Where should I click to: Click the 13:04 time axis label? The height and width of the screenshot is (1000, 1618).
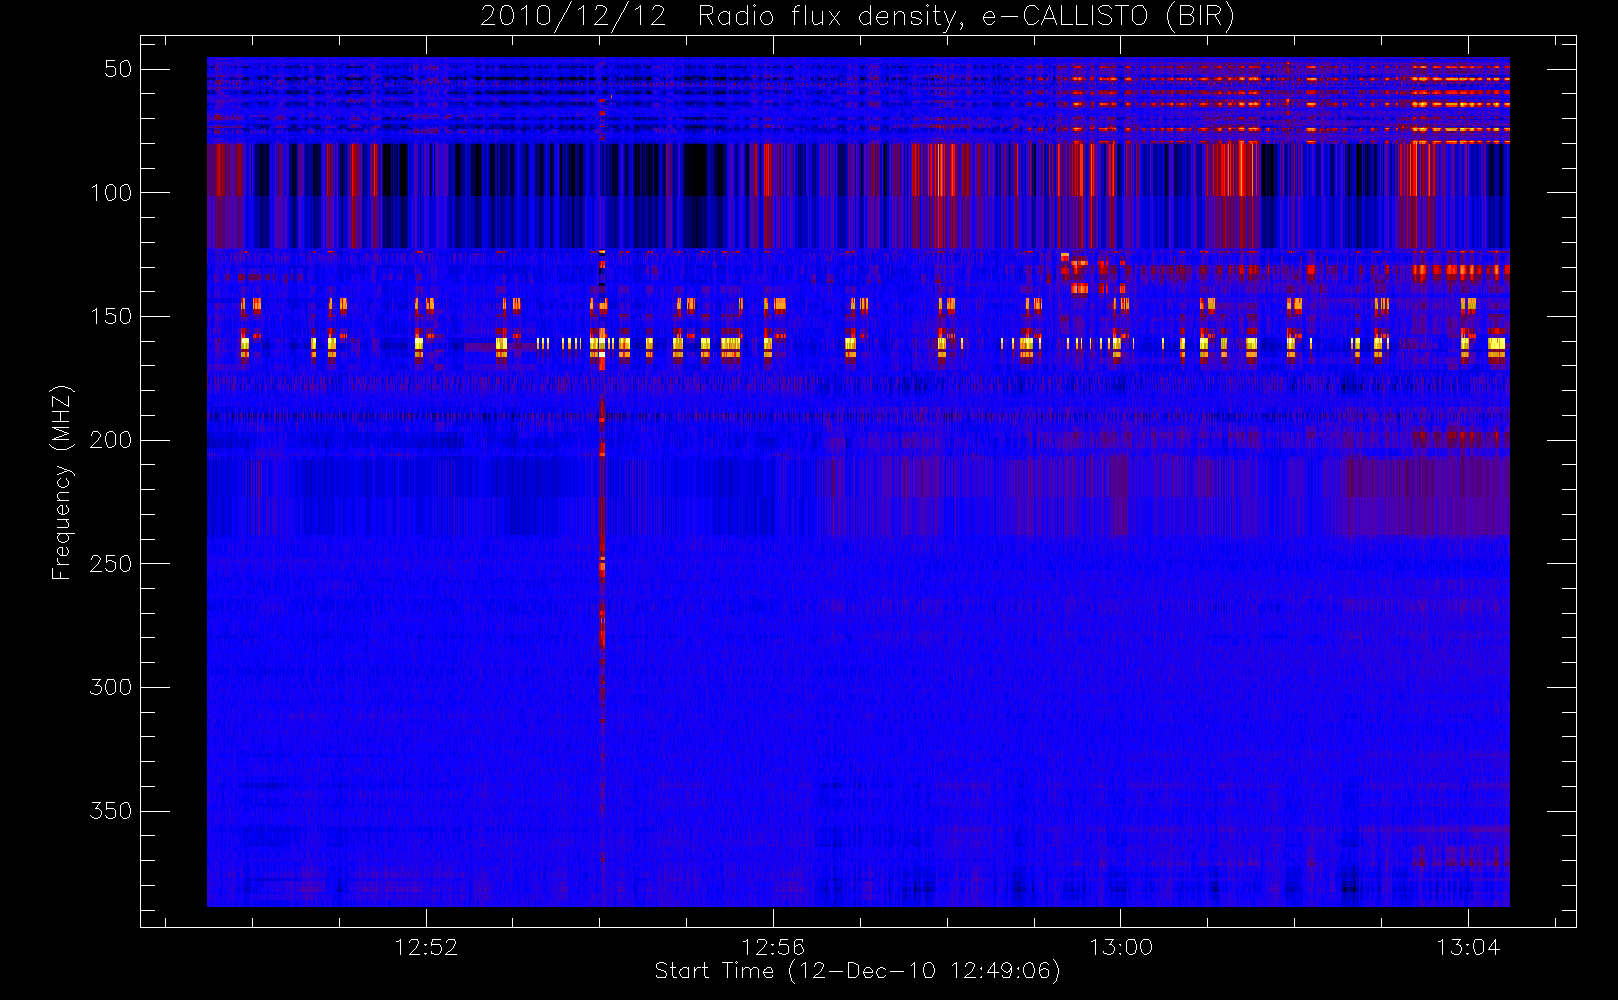1468,947
